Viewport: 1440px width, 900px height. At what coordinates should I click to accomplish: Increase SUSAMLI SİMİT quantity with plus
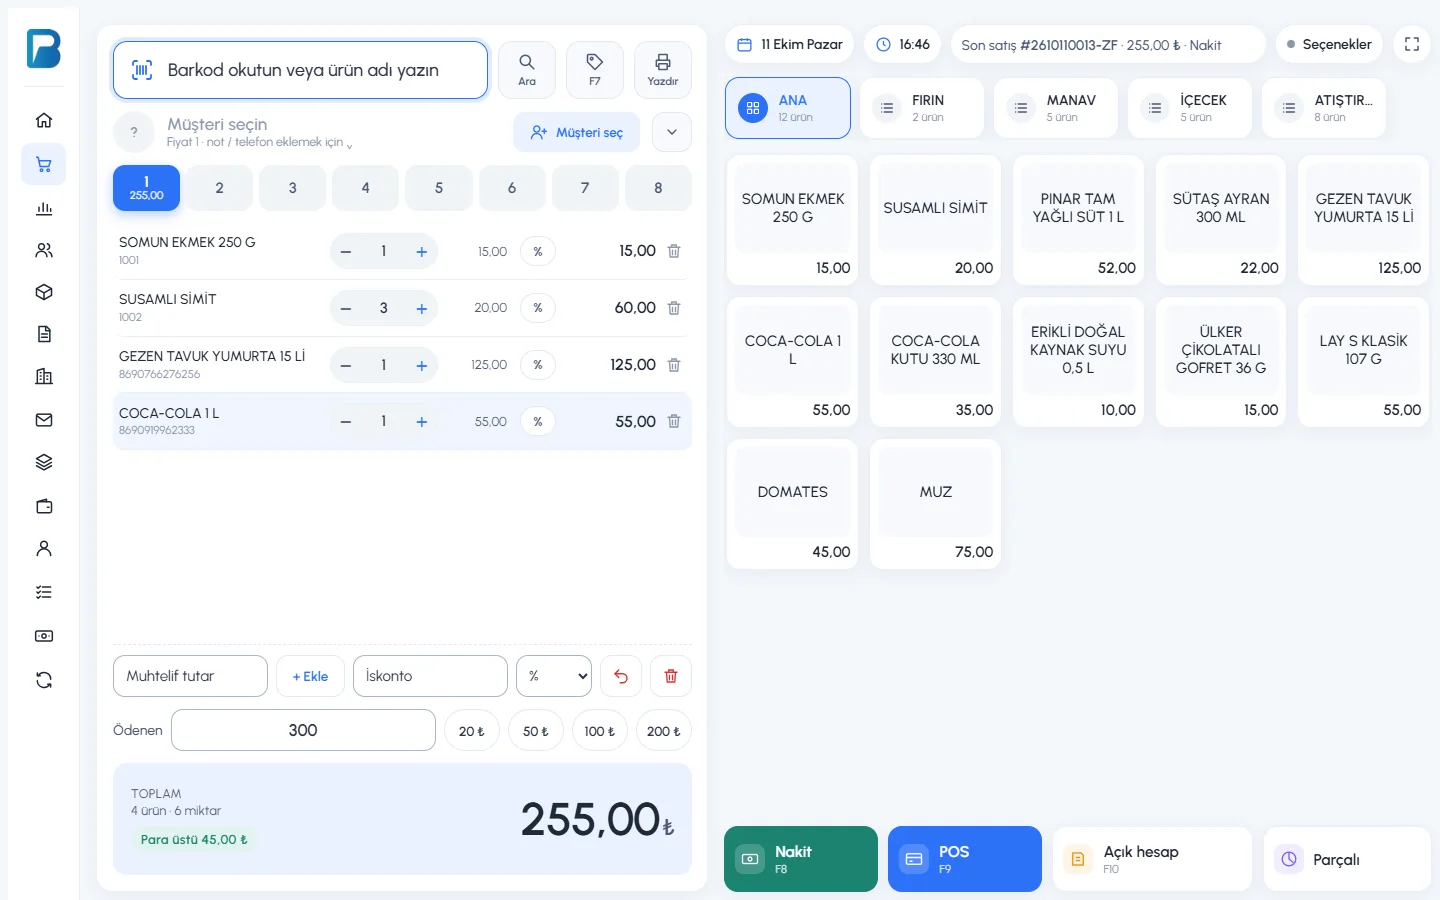[422, 308]
